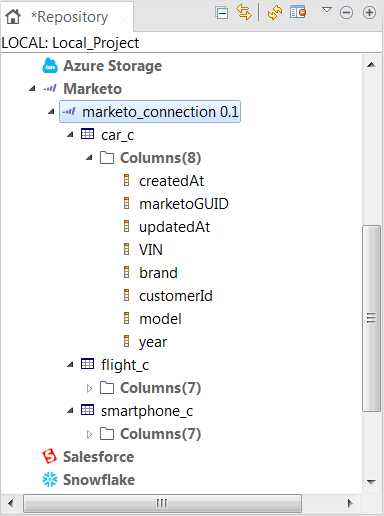
Task: Select the Marketo tree node
Action: pos(93,89)
